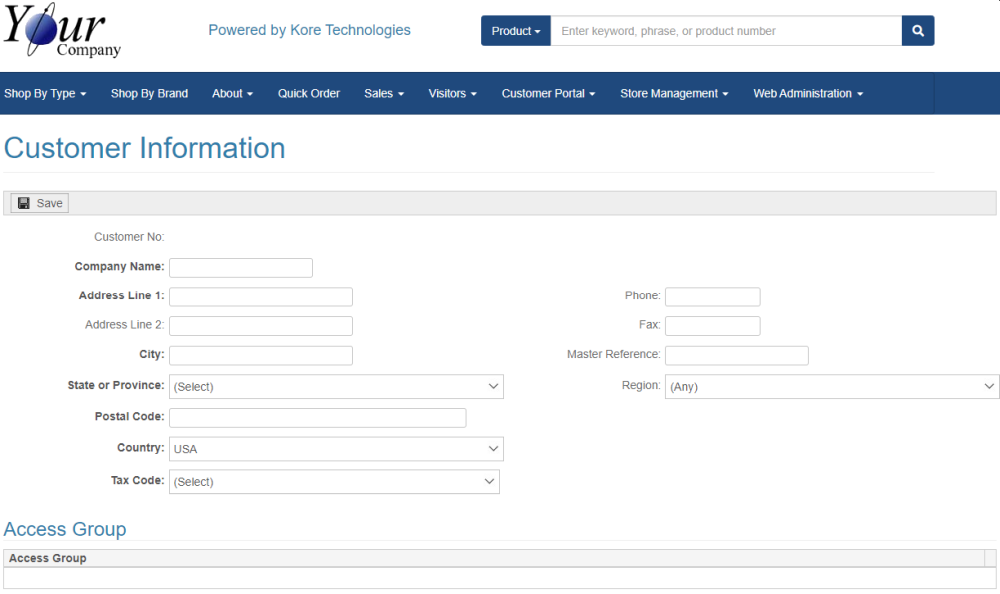1000x594 pixels.
Task: Click the Your Company logo
Action: tap(62, 31)
